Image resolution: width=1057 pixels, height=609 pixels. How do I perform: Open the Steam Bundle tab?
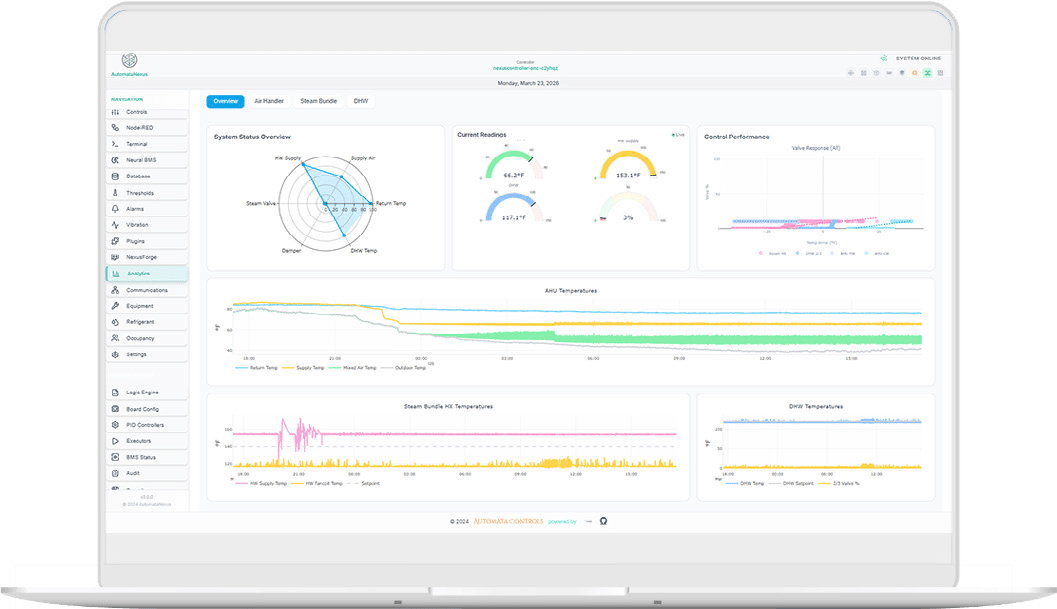(x=318, y=100)
